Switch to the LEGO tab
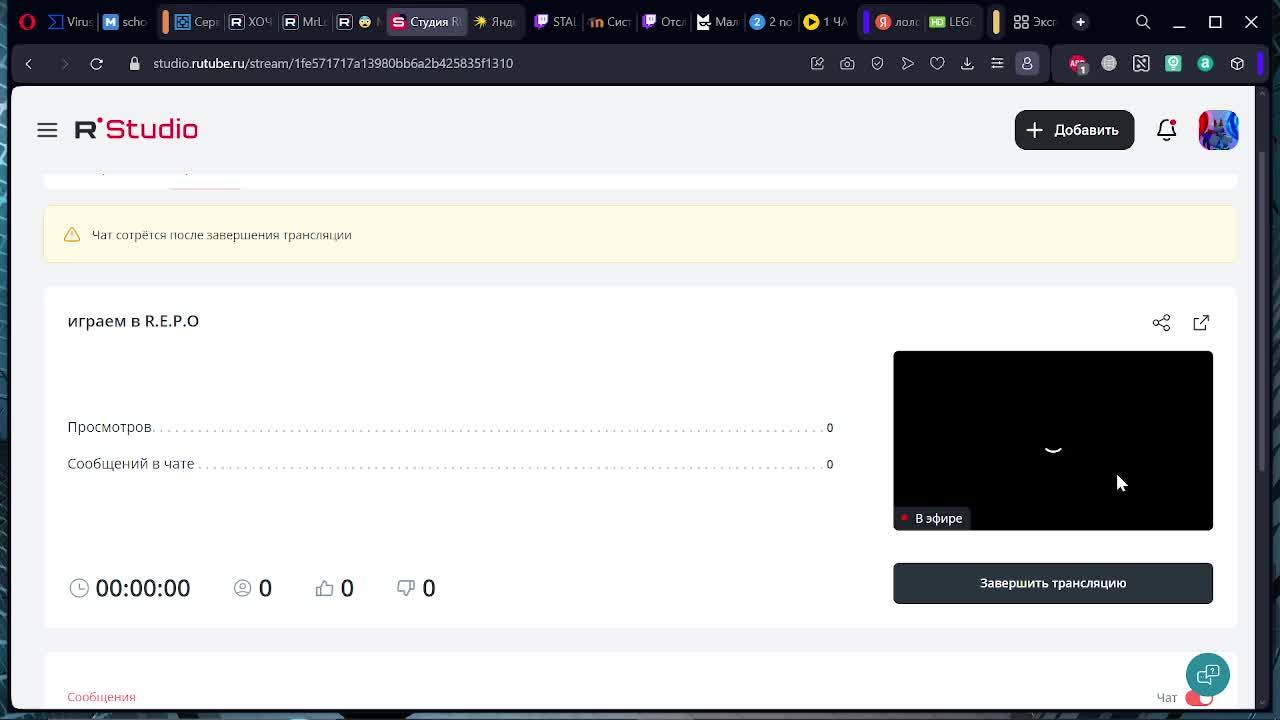This screenshot has width=1280, height=720. [950, 21]
